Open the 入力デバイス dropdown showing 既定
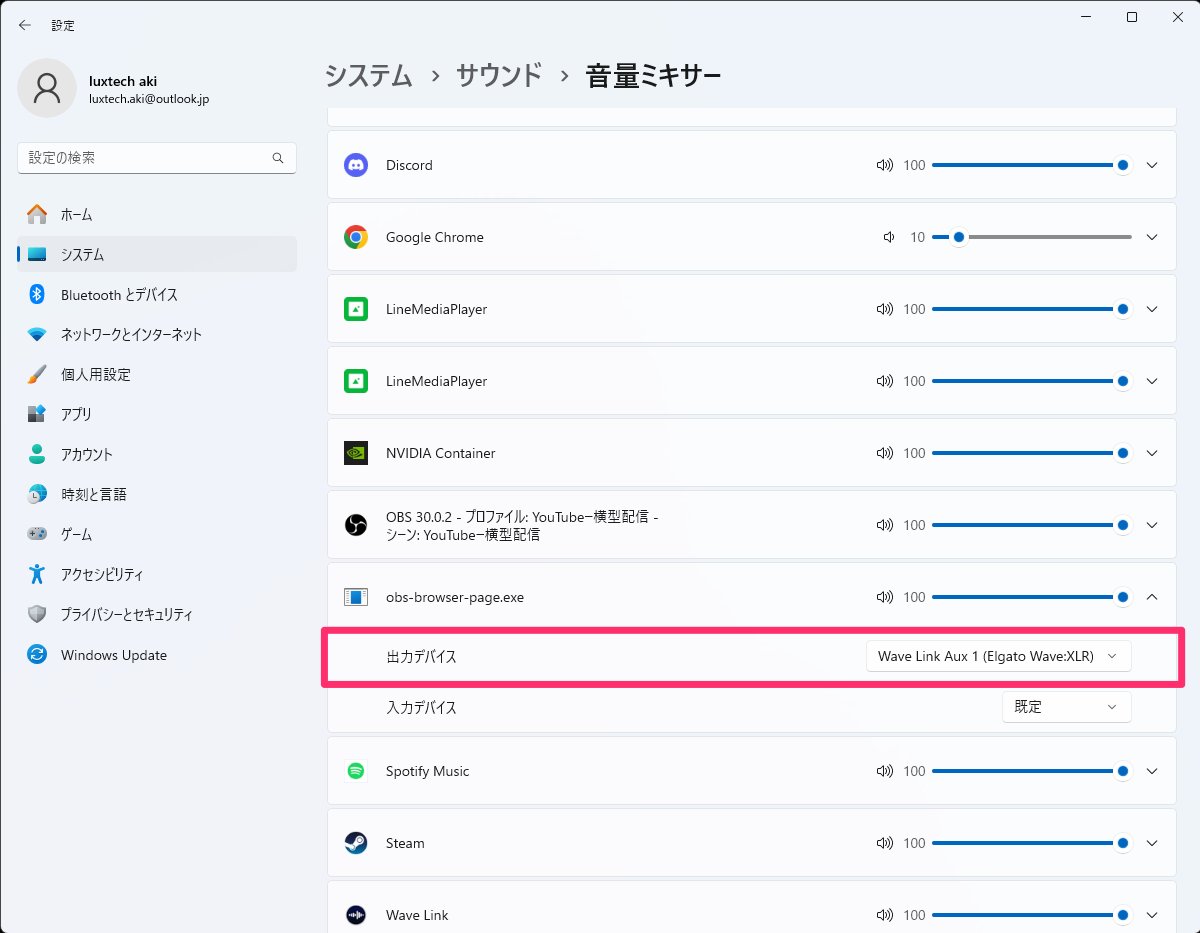This screenshot has width=1200, height=933. click(1066, 707)
